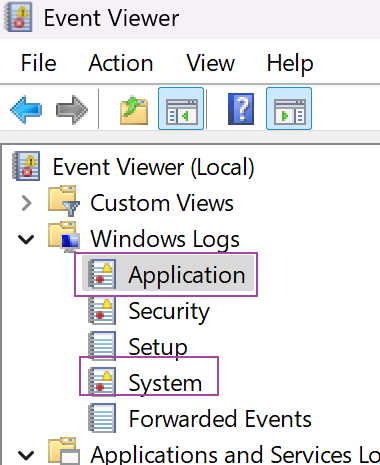
Task: Click the Application log icon
Action: (102, 274)
